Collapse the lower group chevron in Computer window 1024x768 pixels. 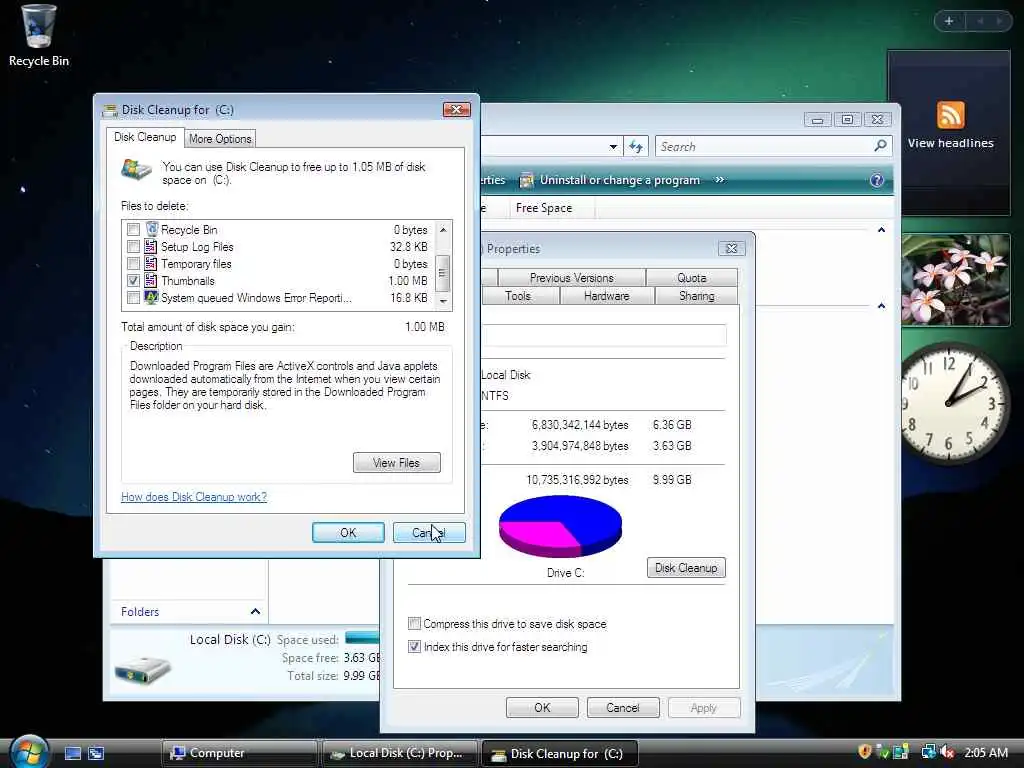881,306
